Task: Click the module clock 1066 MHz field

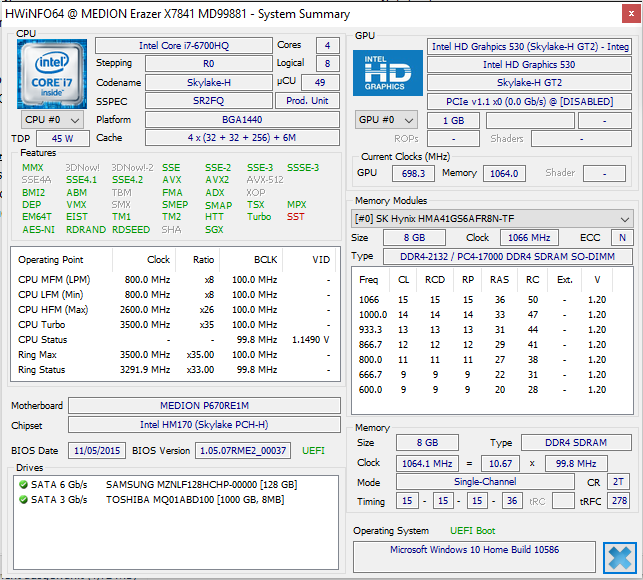Action: 529,237
